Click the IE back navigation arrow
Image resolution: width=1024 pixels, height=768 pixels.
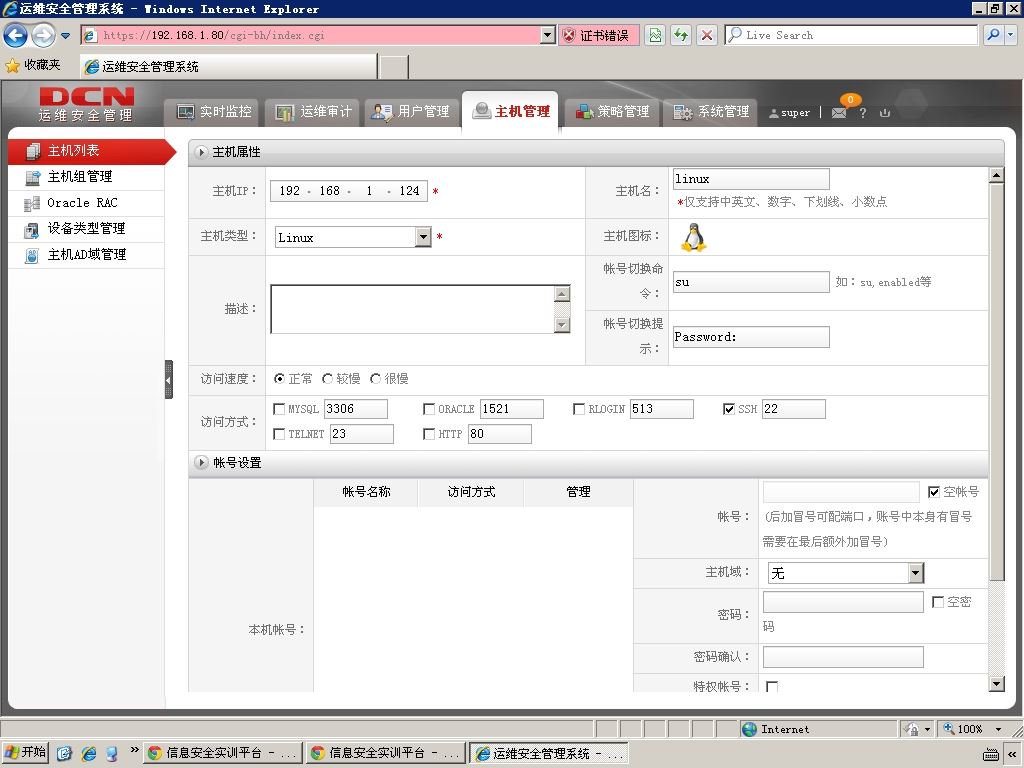click(15, 35)
